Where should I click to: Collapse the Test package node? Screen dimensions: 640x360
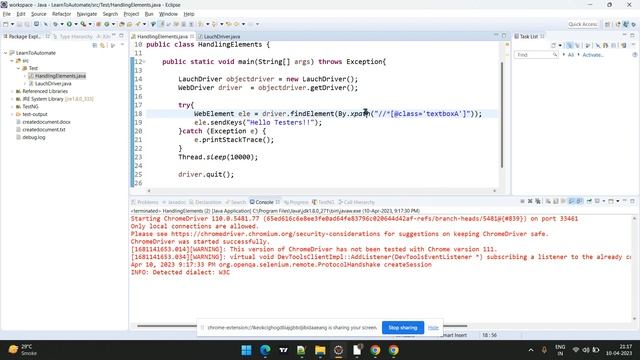click(x=18, y=68)
